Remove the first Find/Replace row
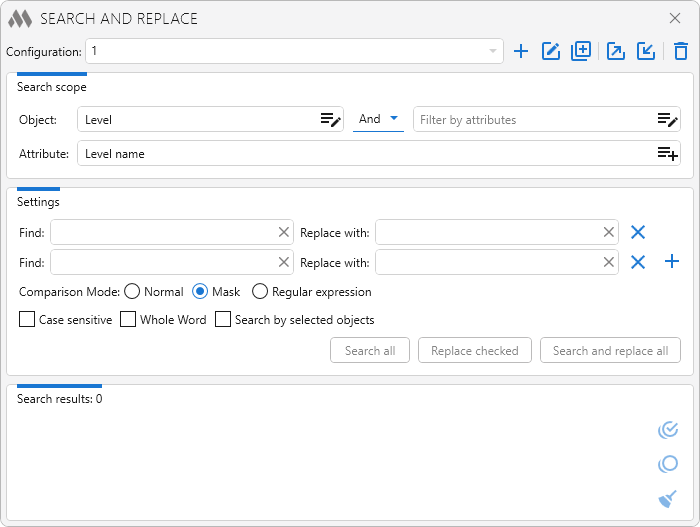Screen dimensions: 700x527 pos(638,232)
